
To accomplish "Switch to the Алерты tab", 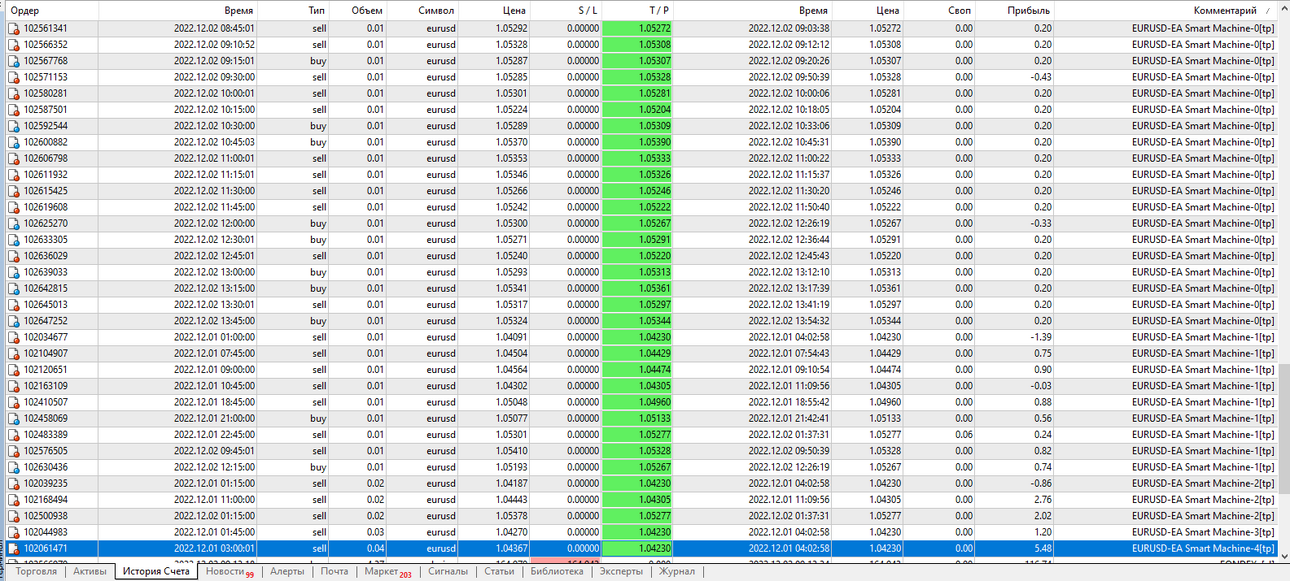I will [x=287, y=572].
